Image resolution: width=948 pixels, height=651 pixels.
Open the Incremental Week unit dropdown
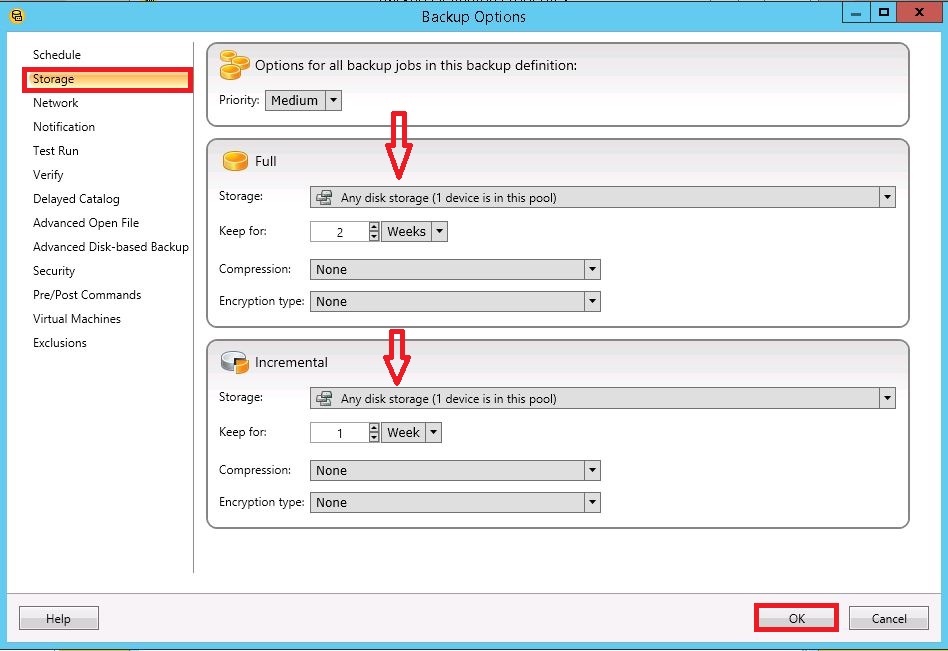[x=433, y=432]
